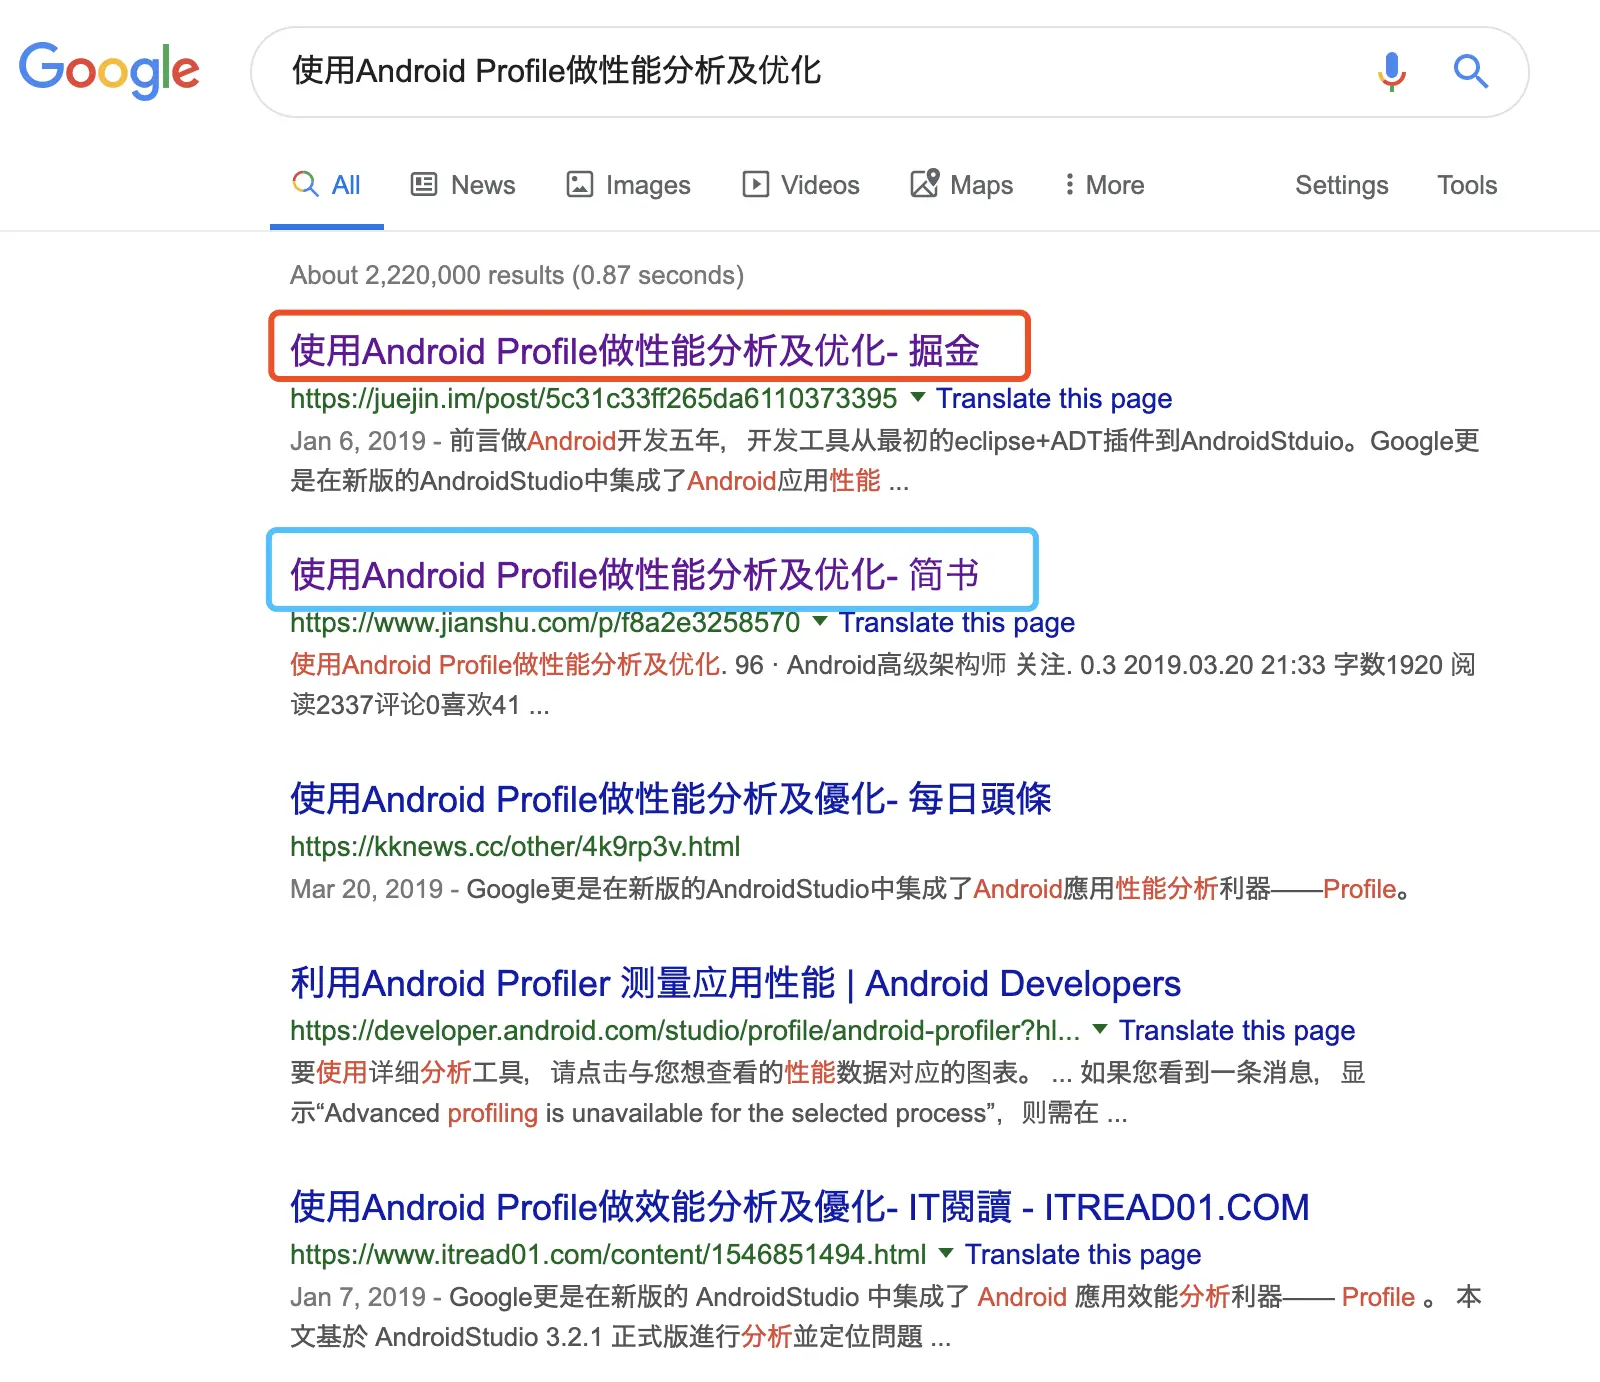Start voice search with the microphone icon
The height and width of the screenshot is (1382, 1600).
tap(1391, 71)
